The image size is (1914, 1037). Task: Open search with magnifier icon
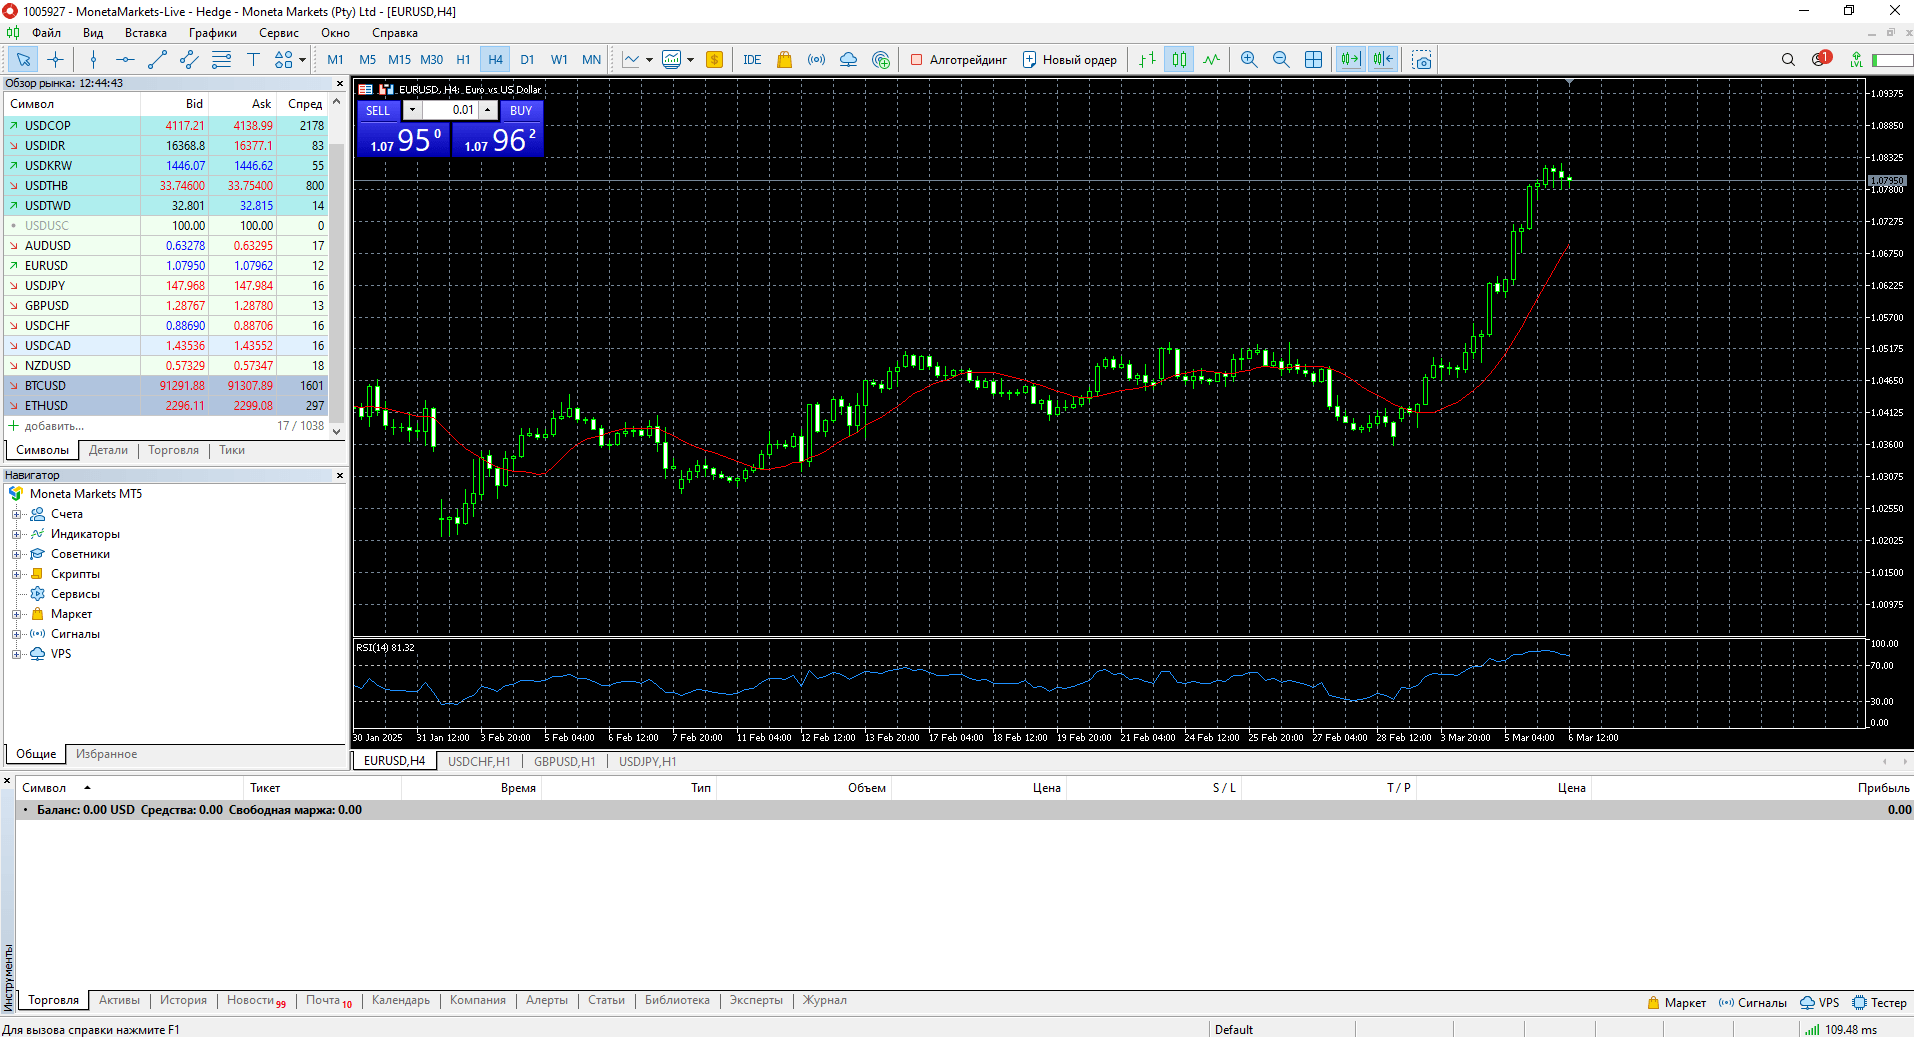[1788, 60]
